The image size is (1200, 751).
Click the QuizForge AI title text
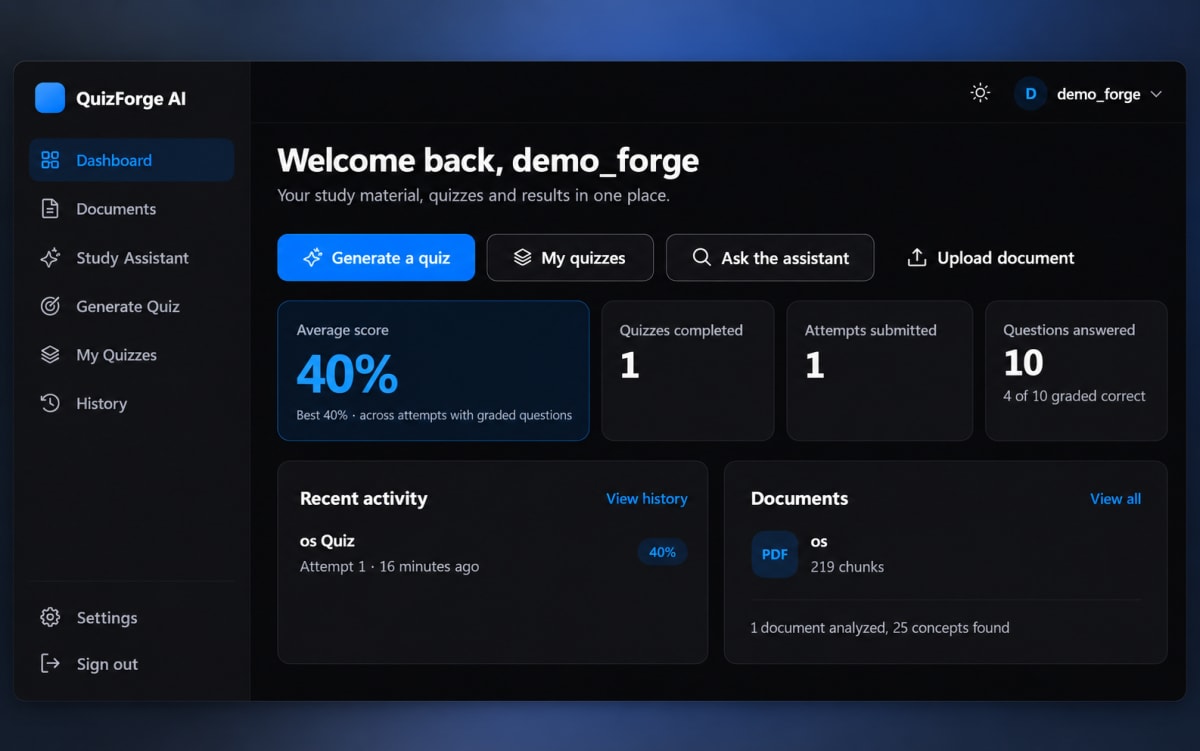click(x=131, y=99)
